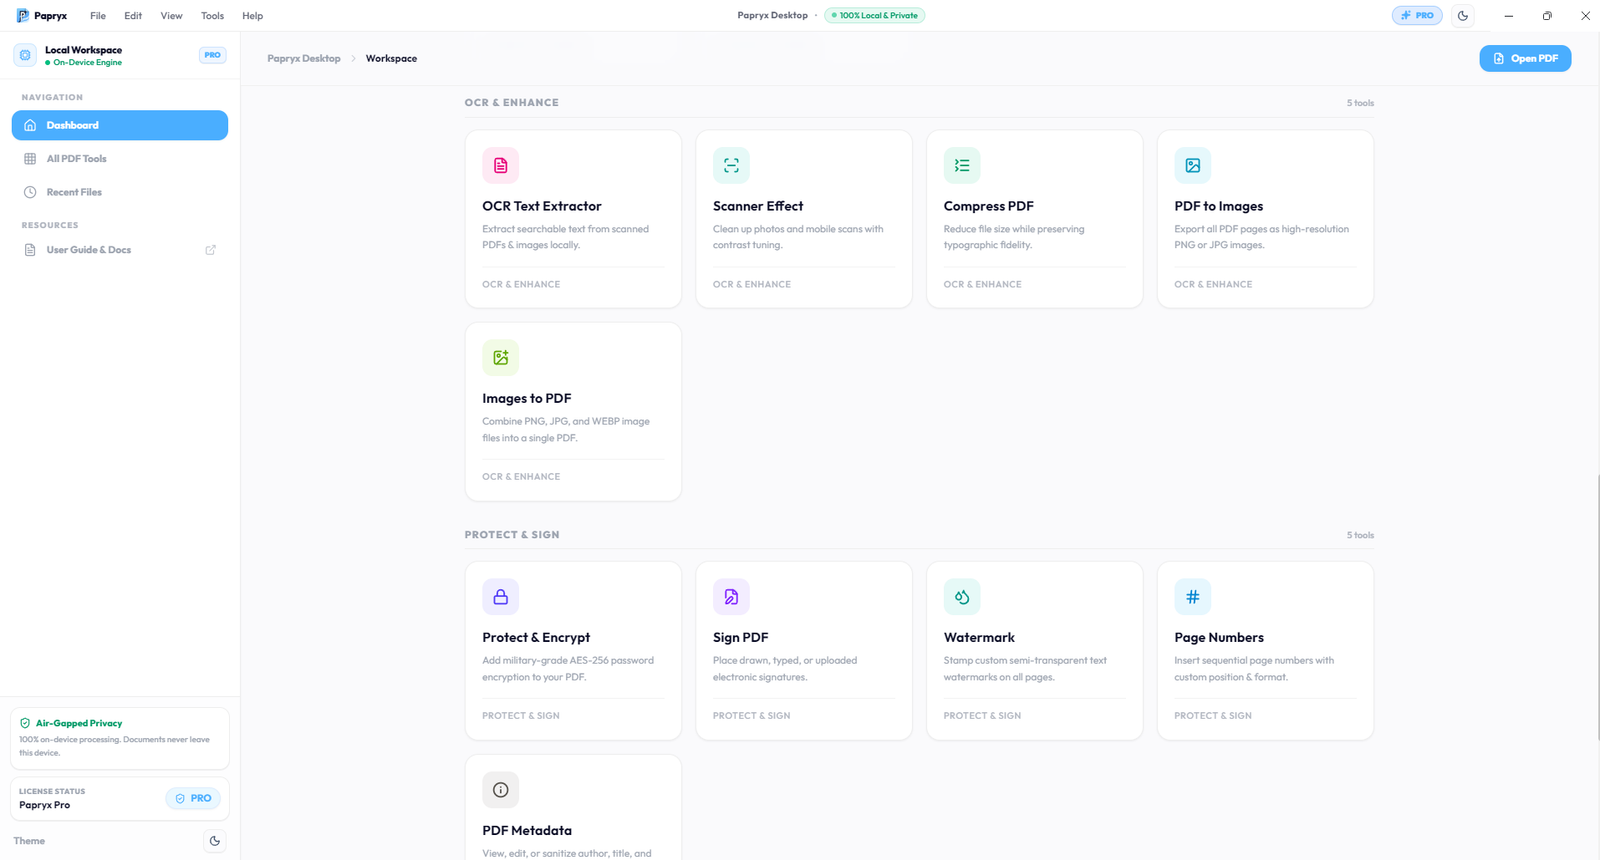Open the Protect & Encrypt card title
The image size is (1600, 860).
click(536, 638)
